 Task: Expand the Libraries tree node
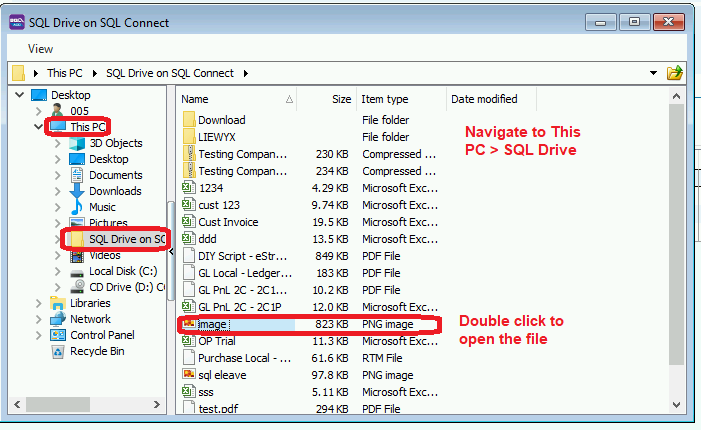tap(39, 303)
